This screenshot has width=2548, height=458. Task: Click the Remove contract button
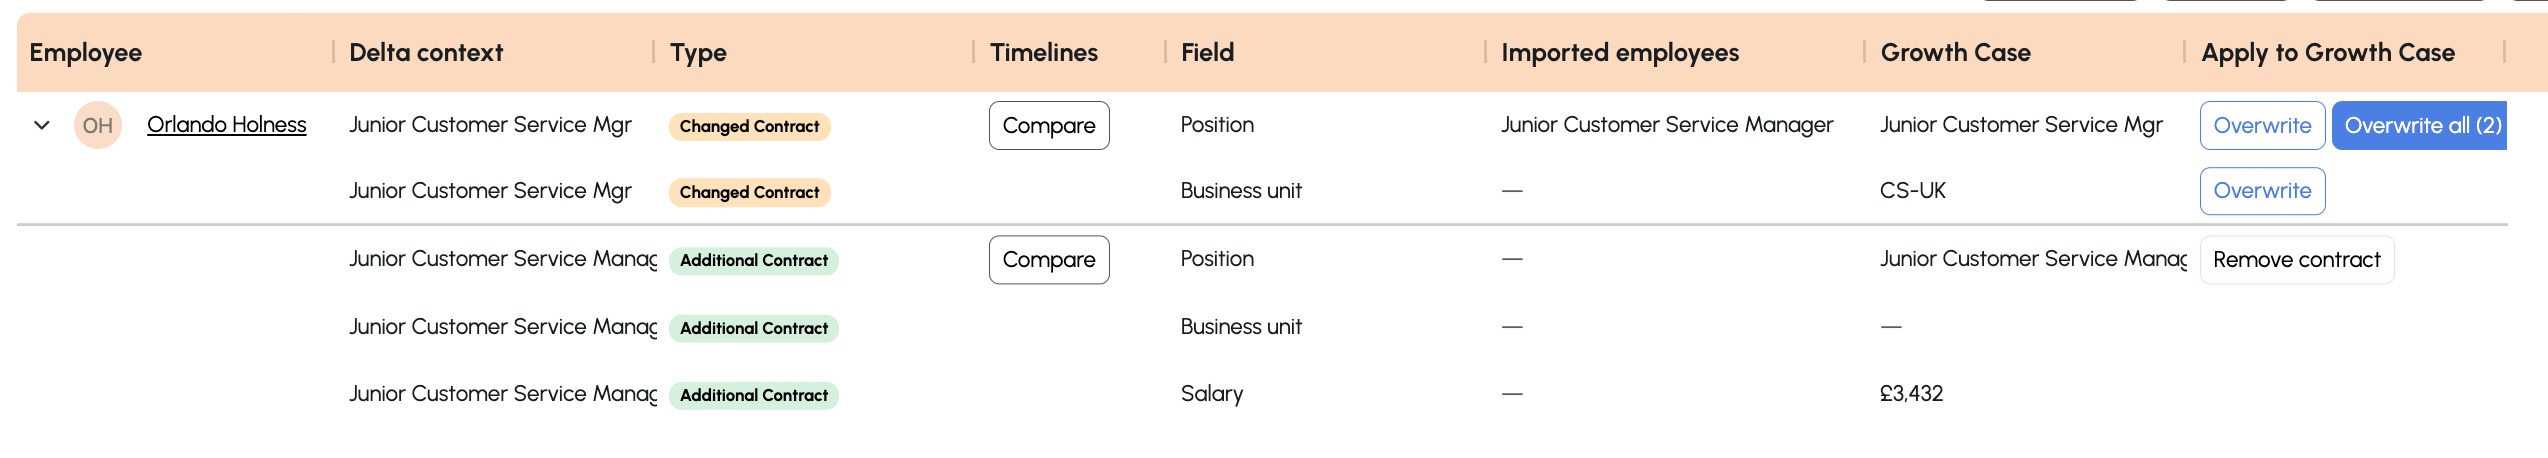pos(2297,260)
